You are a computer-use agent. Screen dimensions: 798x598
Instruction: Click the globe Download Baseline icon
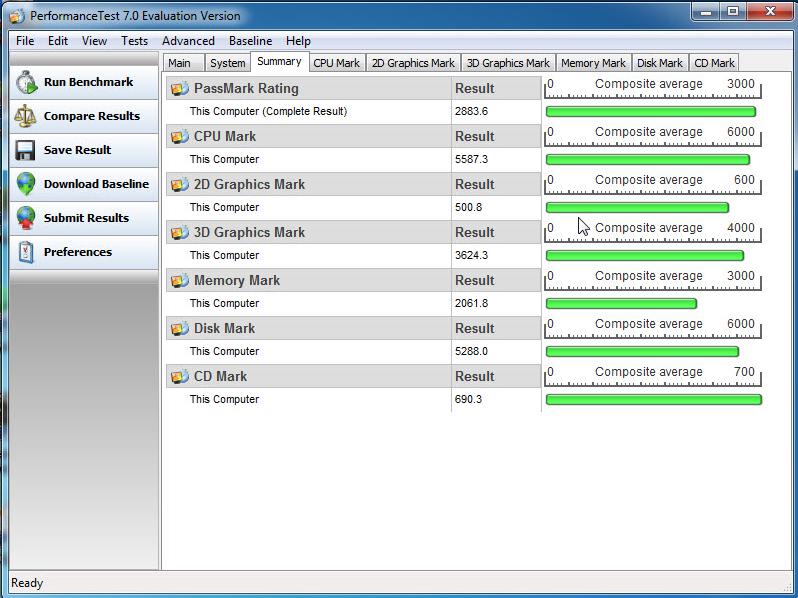pos(26,184)
